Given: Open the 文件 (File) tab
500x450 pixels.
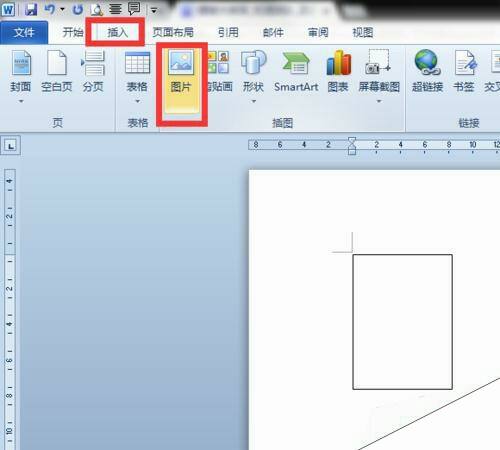Looking at the screenshot, I should tap(24, 32).
